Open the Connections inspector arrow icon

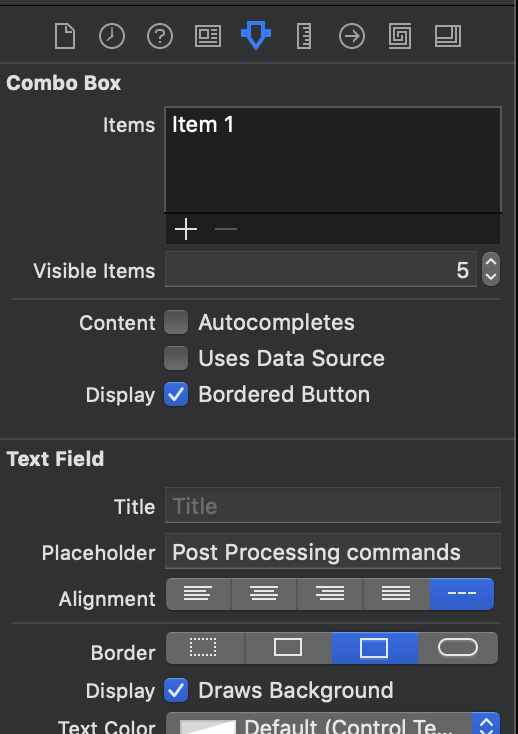coord(352,36)
